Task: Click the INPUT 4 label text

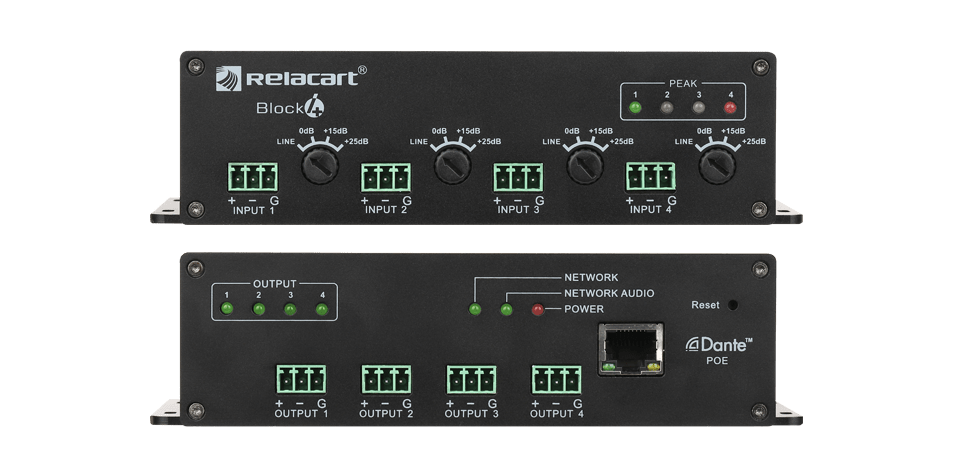Action: pyautogui.click(x=651, y=210)
